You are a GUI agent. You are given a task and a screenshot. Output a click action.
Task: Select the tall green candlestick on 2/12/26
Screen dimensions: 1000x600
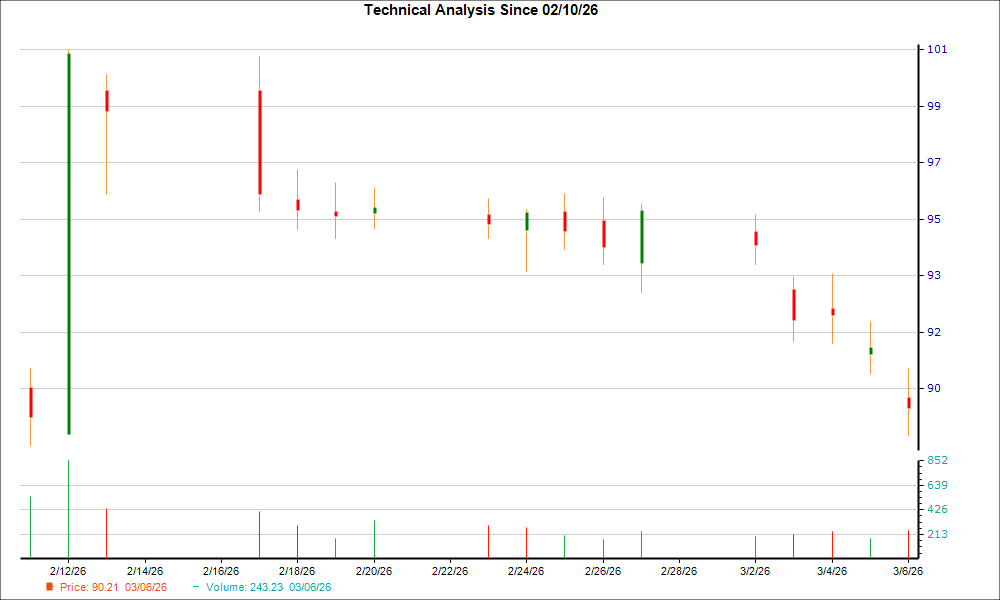point(68,240)
